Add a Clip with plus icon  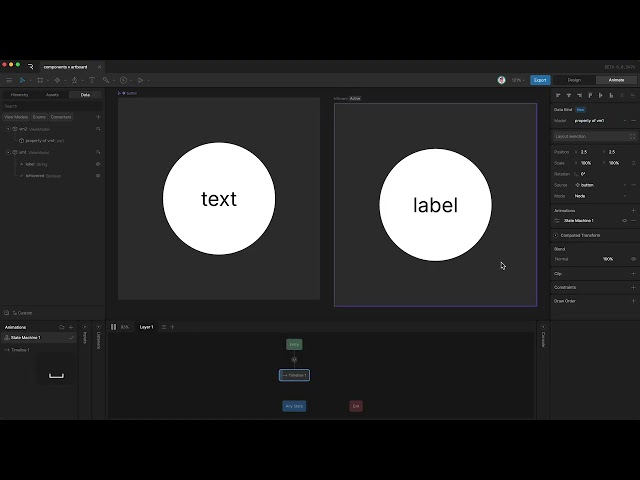(633, 274)
